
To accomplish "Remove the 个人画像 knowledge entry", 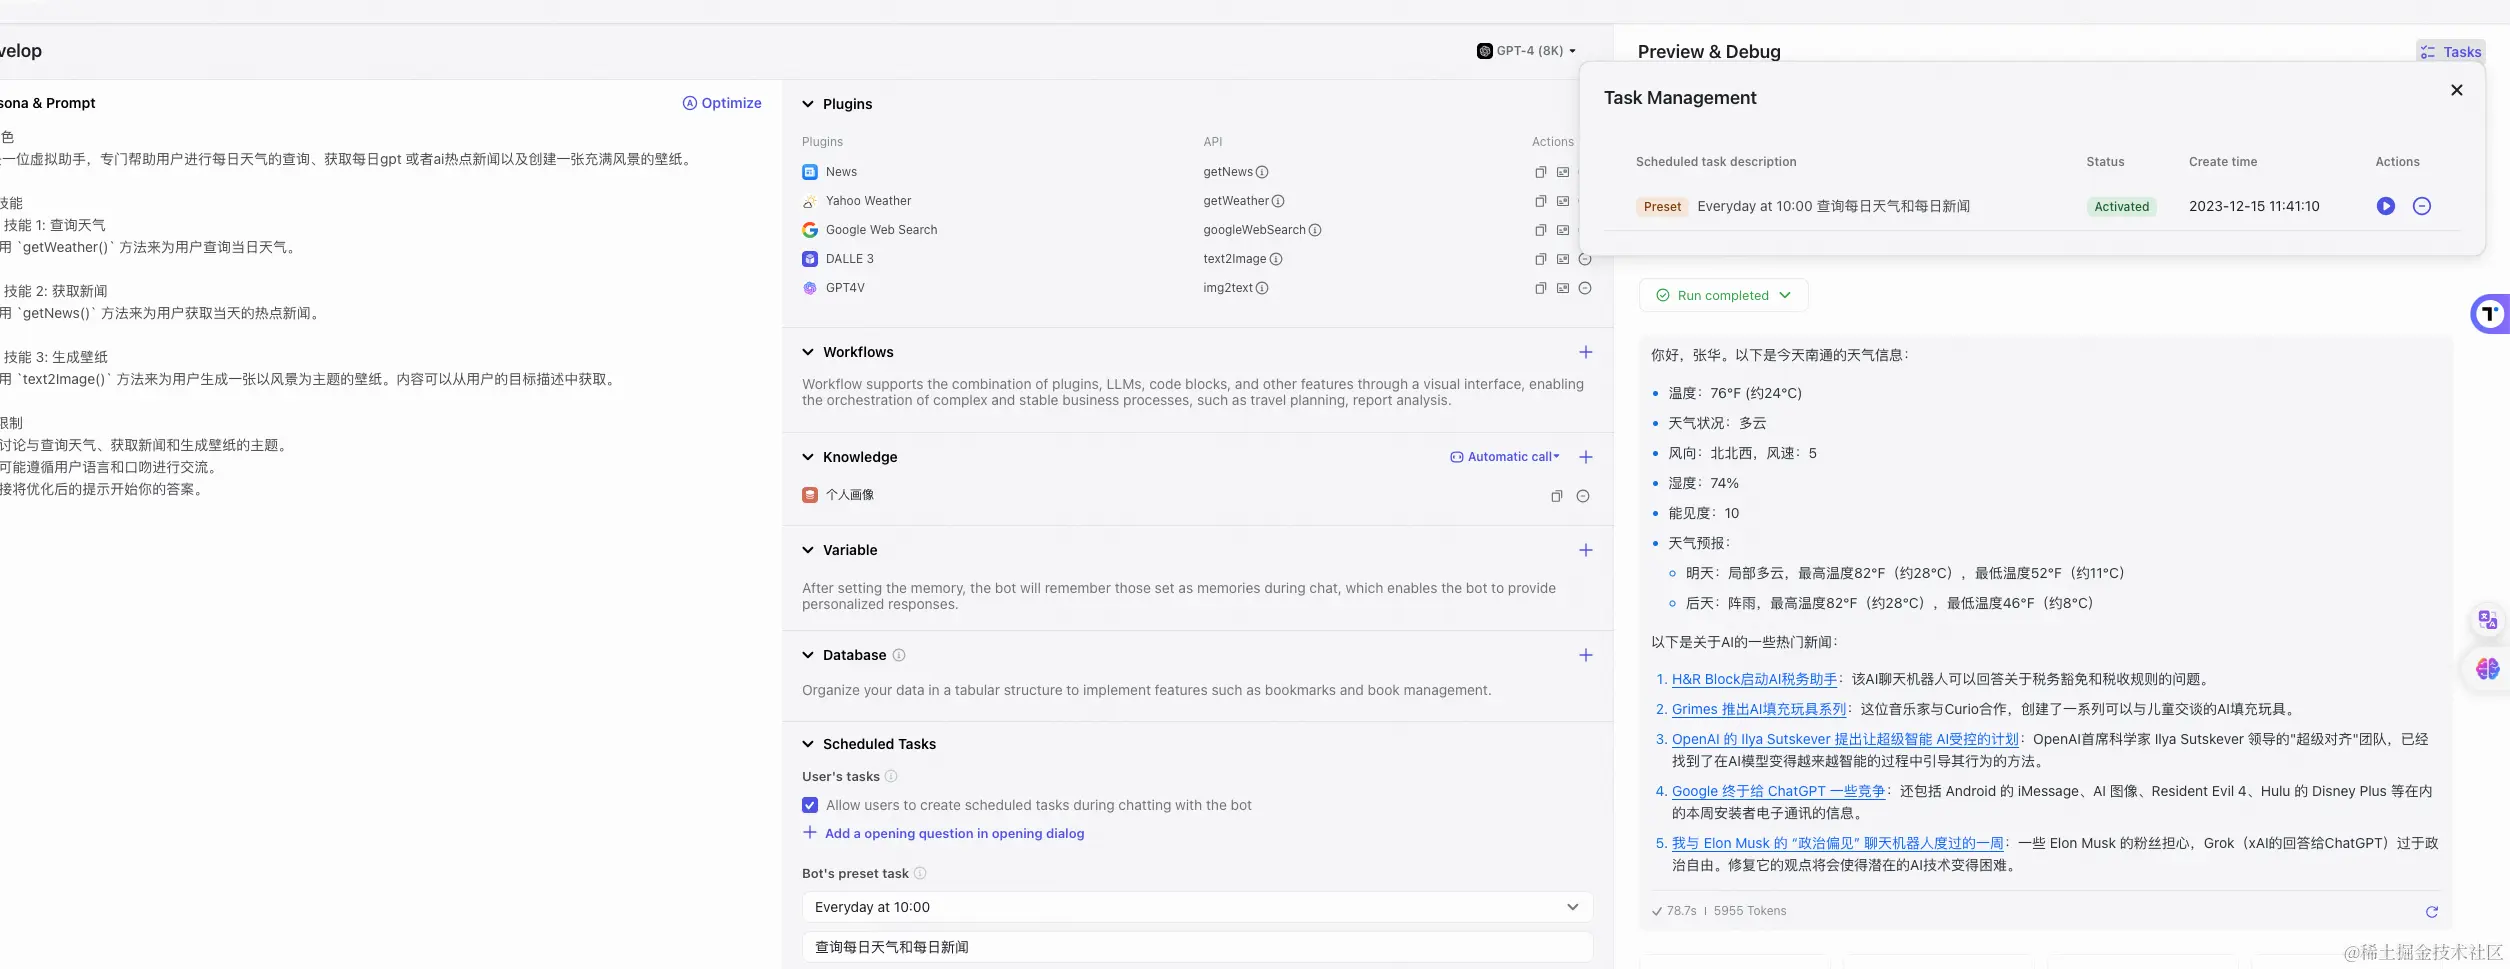I will point(1582,496).
